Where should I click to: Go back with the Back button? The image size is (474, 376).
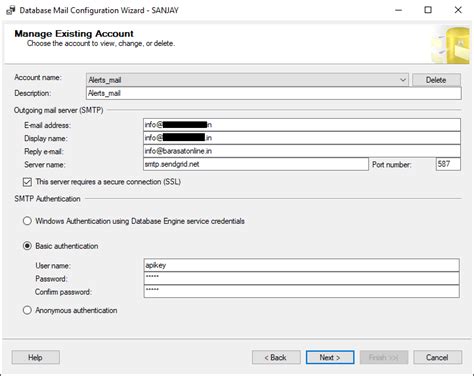276,357
